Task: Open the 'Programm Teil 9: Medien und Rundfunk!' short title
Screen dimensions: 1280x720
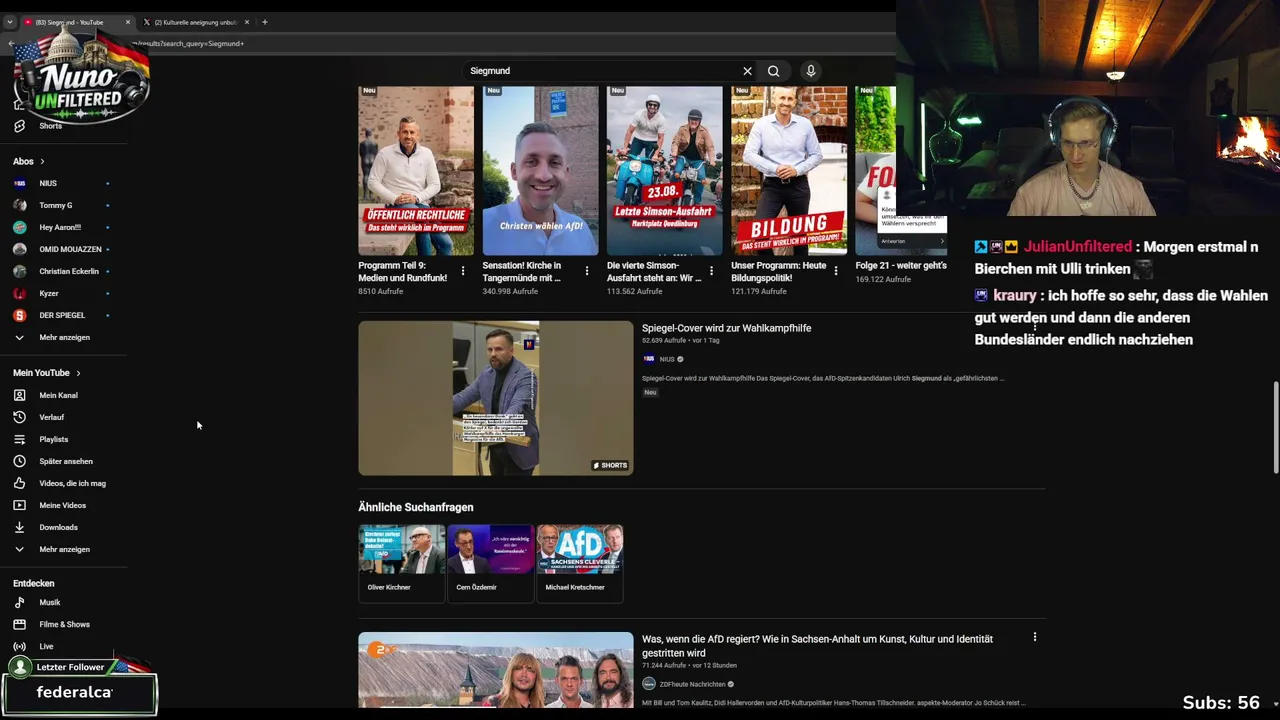Action: pyautogui.click(x=402, y=272)
